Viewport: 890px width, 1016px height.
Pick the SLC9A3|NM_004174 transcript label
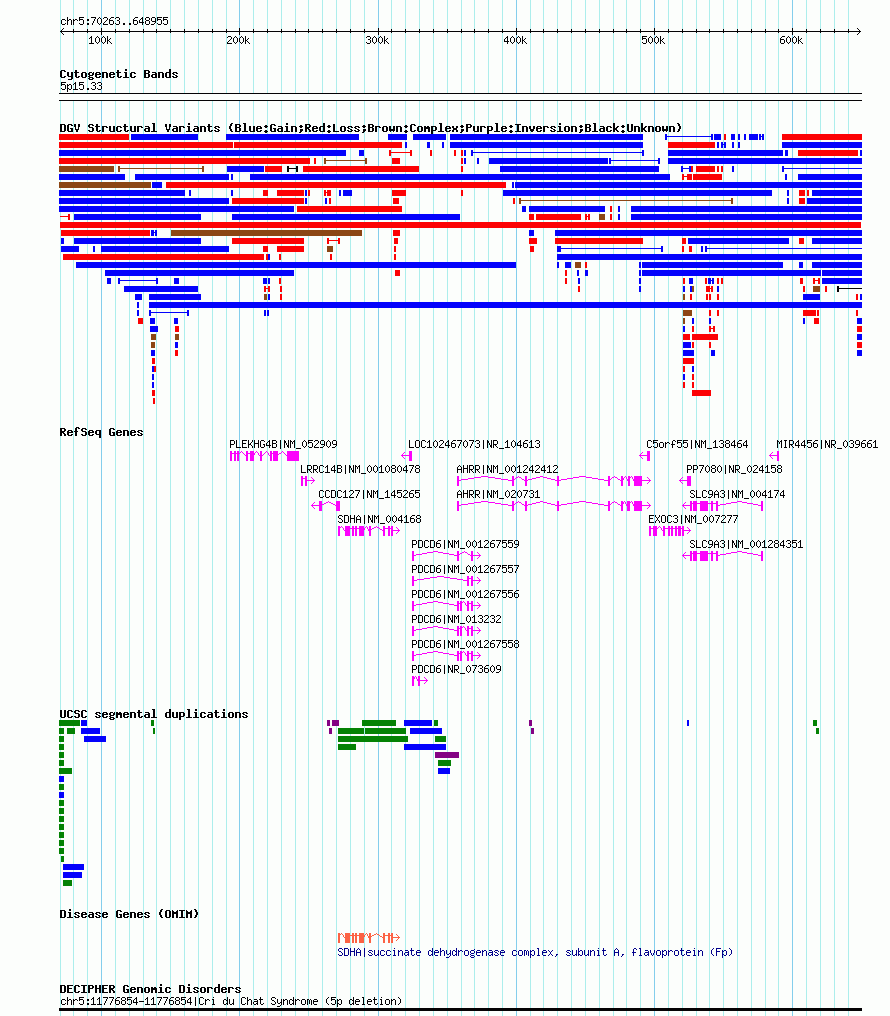(x=737, y=494)
